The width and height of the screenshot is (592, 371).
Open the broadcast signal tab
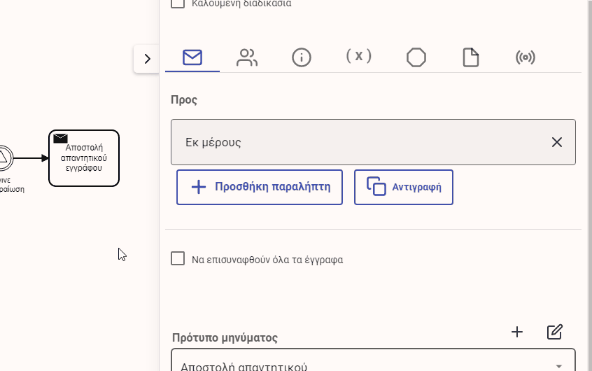(525, 57)
